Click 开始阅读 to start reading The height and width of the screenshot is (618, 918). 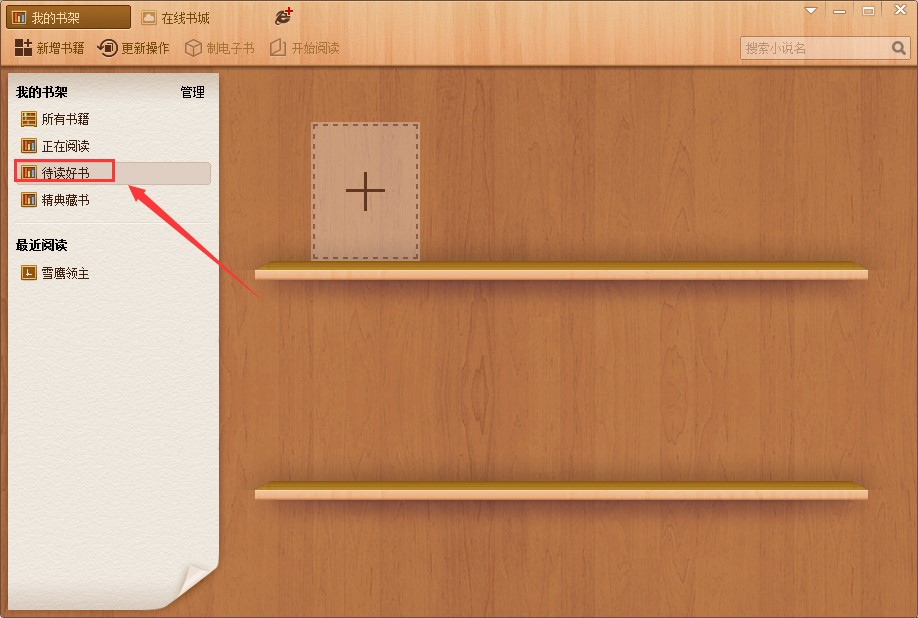[304, 48]
